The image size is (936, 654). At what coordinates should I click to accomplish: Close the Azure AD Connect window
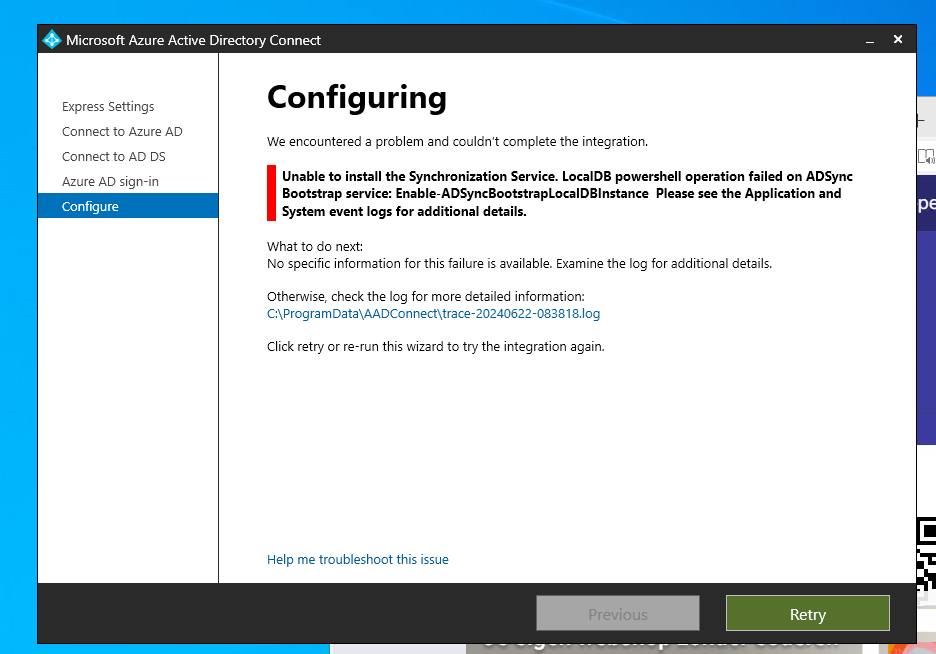click(x=898, y=39)
